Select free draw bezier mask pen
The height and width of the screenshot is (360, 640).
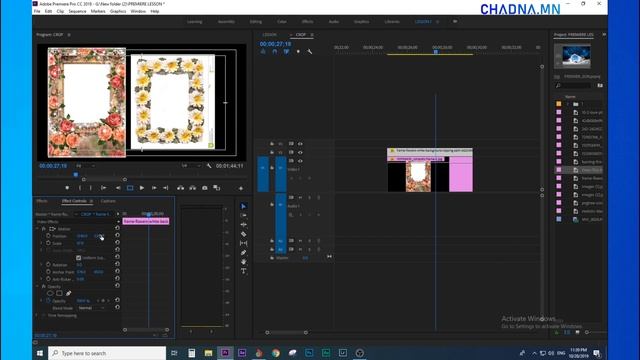(x=69, y=293)
